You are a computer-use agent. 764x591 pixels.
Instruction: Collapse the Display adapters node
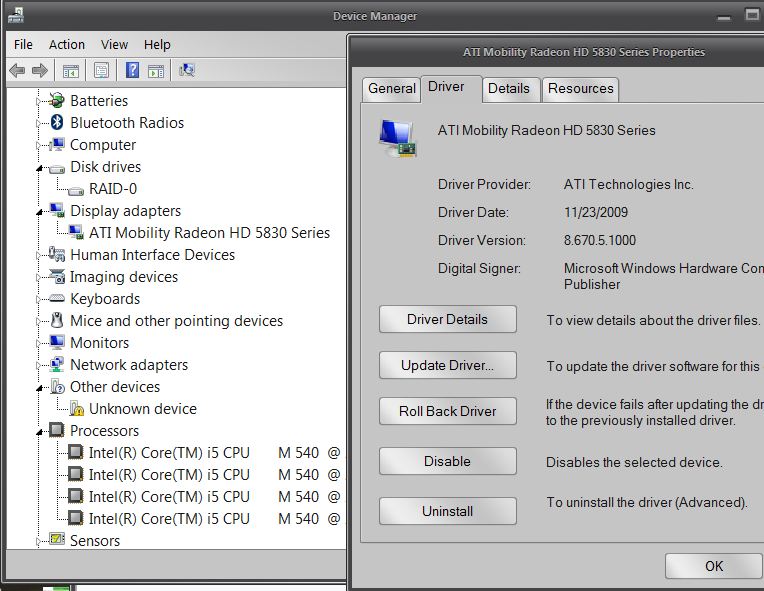[39, 212]
